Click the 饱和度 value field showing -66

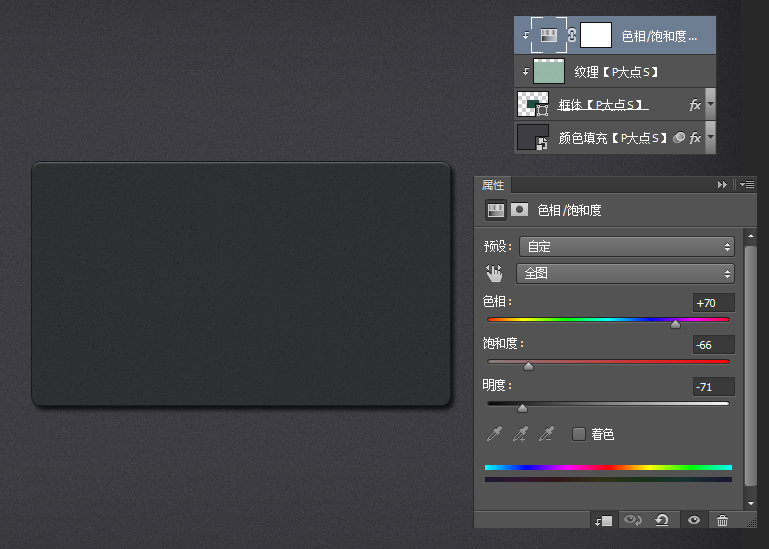tap(714, 345)
